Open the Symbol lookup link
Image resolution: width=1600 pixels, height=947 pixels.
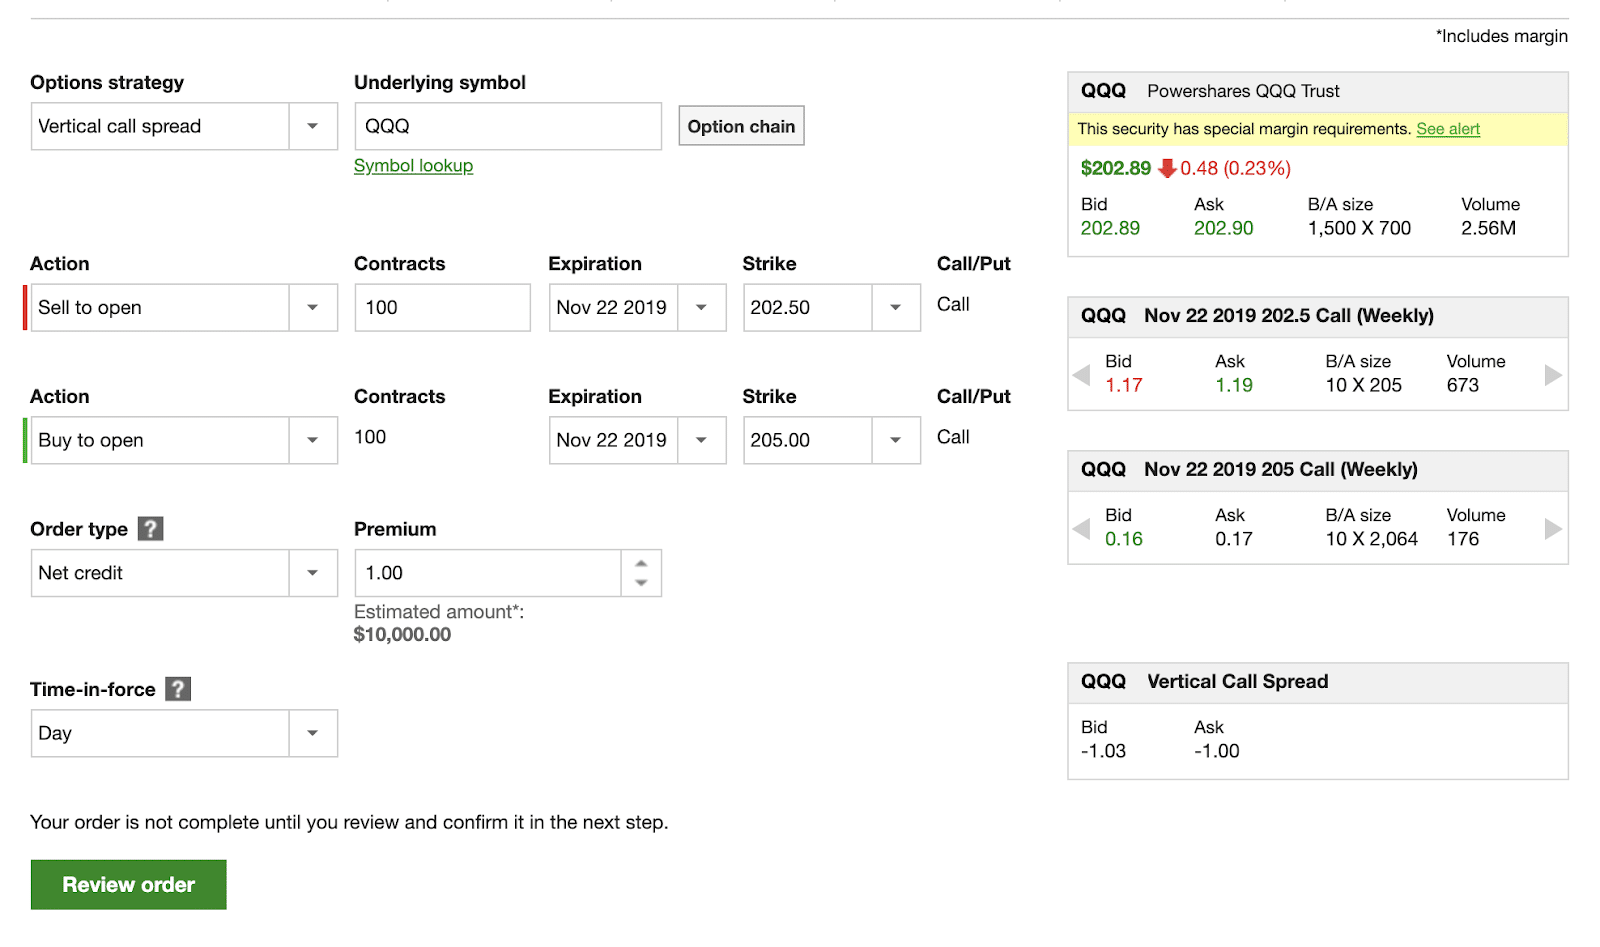tap(413, 166)
